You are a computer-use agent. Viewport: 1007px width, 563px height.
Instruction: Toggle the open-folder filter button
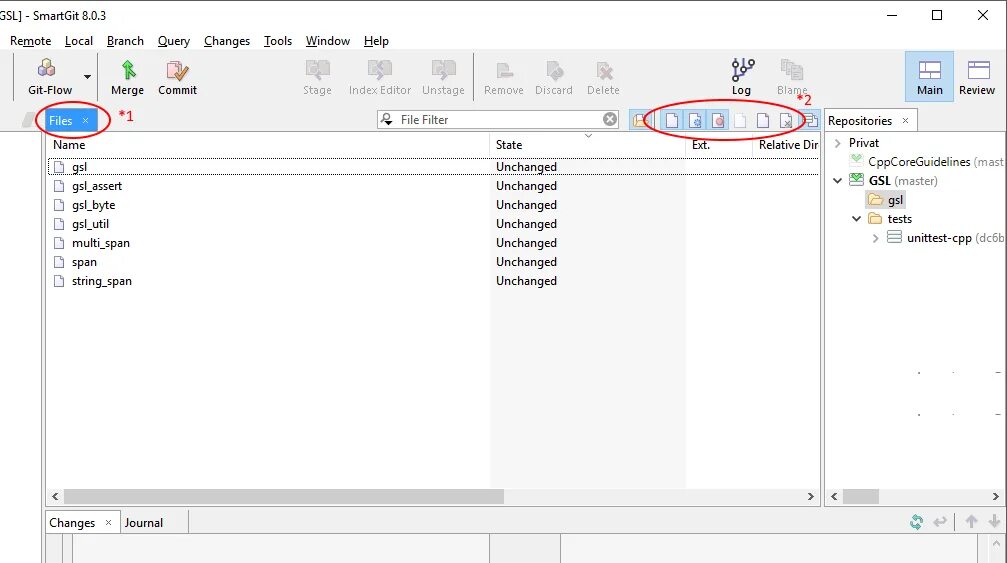point(640,120)
